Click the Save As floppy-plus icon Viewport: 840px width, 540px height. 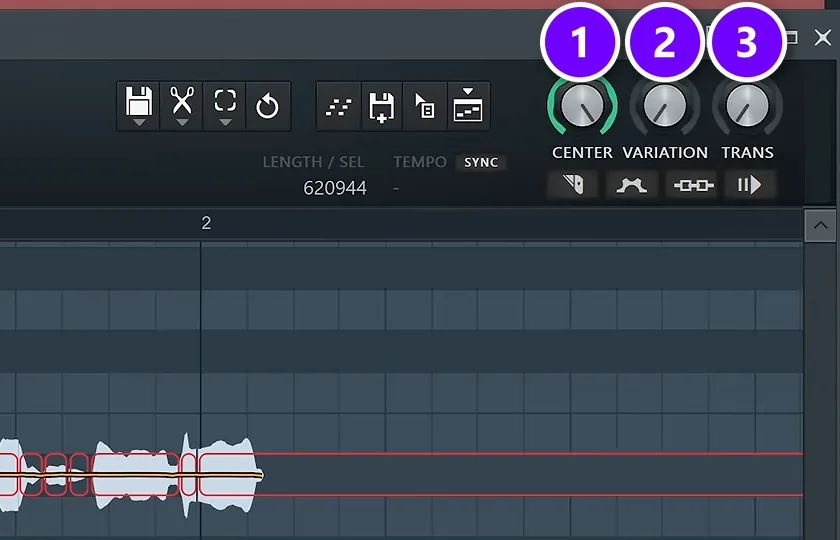click(382, 106)
